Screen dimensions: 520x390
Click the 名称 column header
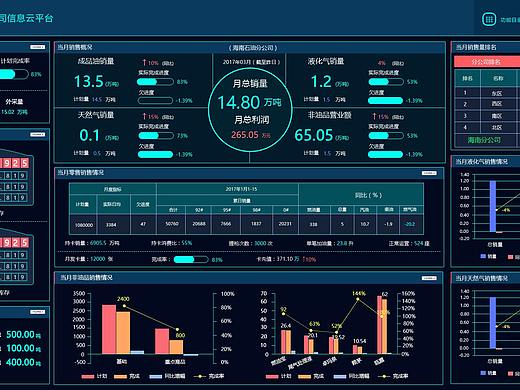pyautogui.click(x=498, y=79)
